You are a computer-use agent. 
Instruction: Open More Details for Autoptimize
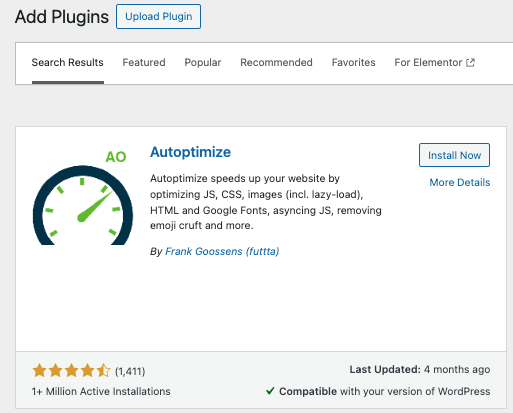coord(460,182)
